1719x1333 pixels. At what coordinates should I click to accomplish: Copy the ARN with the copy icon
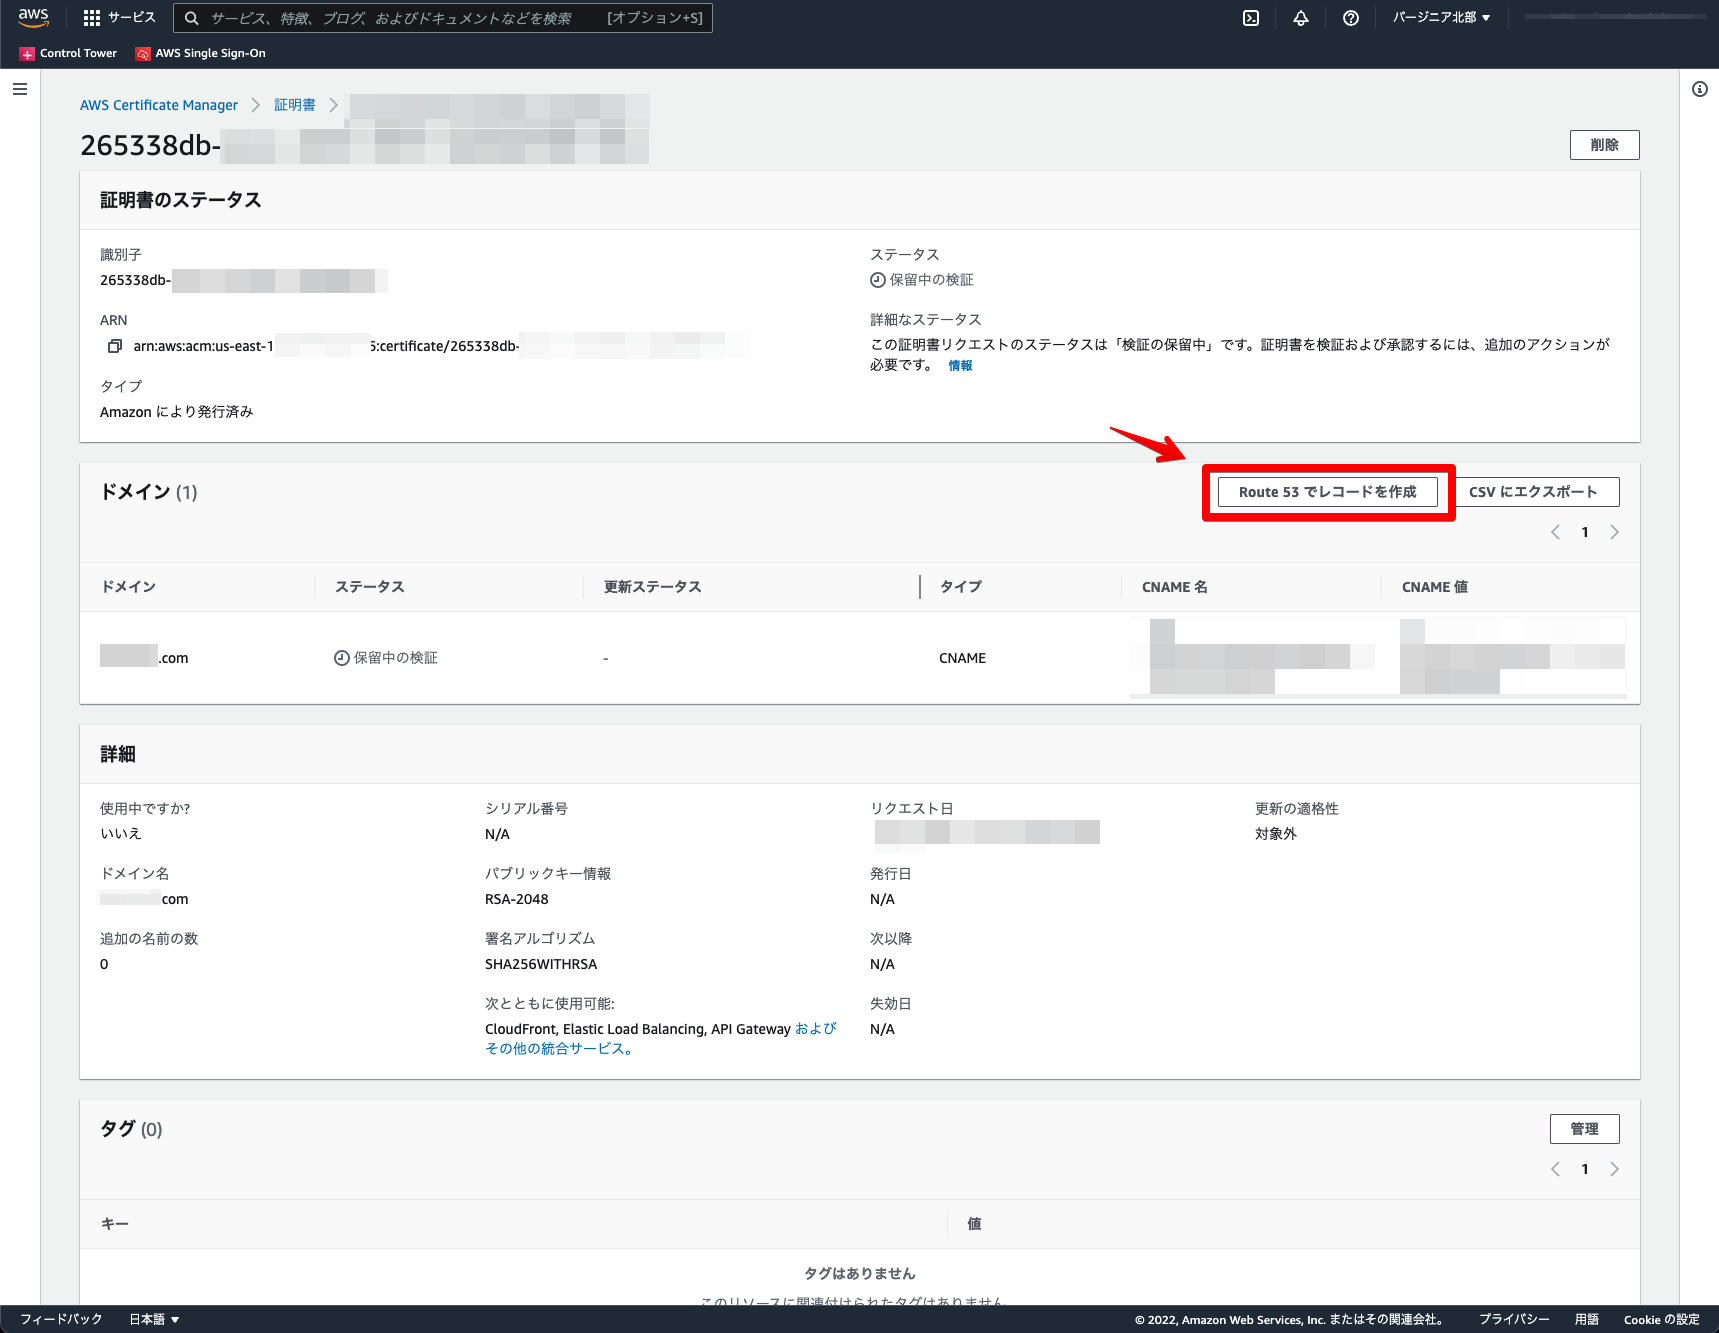(x=114, y=346)
